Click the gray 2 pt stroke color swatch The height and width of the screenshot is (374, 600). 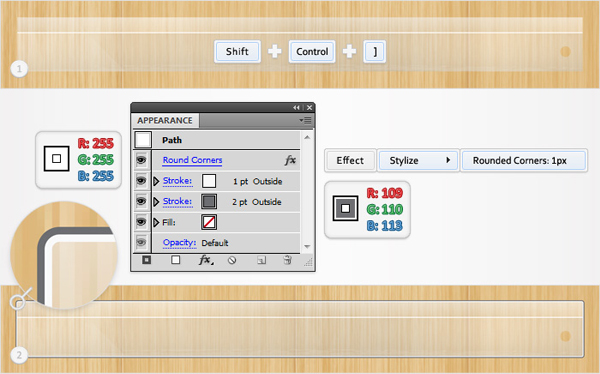[209, 201]
